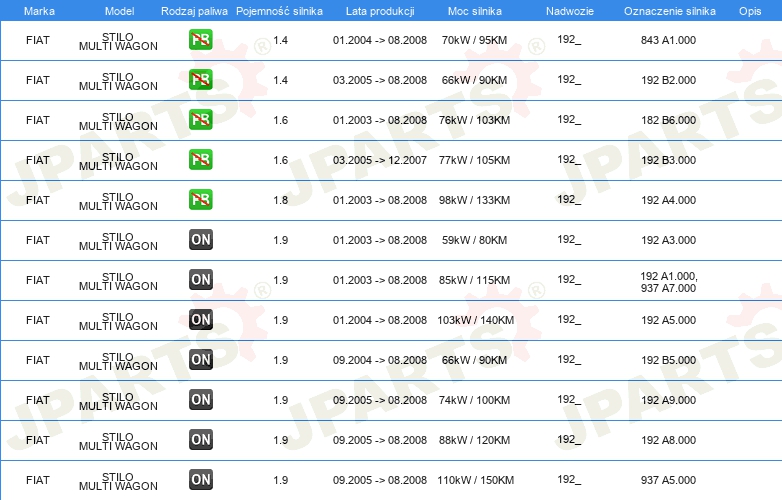The height and width of the screenshot is (500, 782).
Task: Click the power value 70kW / 95KM
Action: tap(474, 40)
